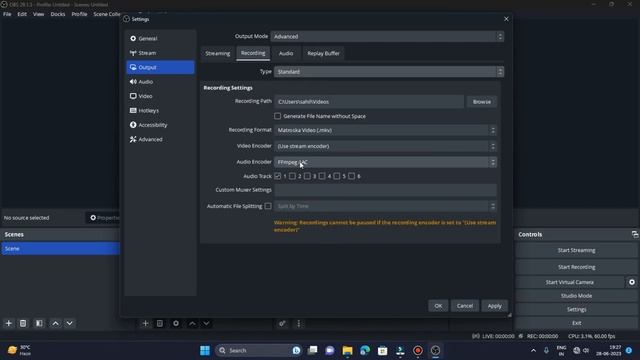640x360 pixels.
Task: Remove selected scene with trash icon
Action: click(x=23, y=323)
